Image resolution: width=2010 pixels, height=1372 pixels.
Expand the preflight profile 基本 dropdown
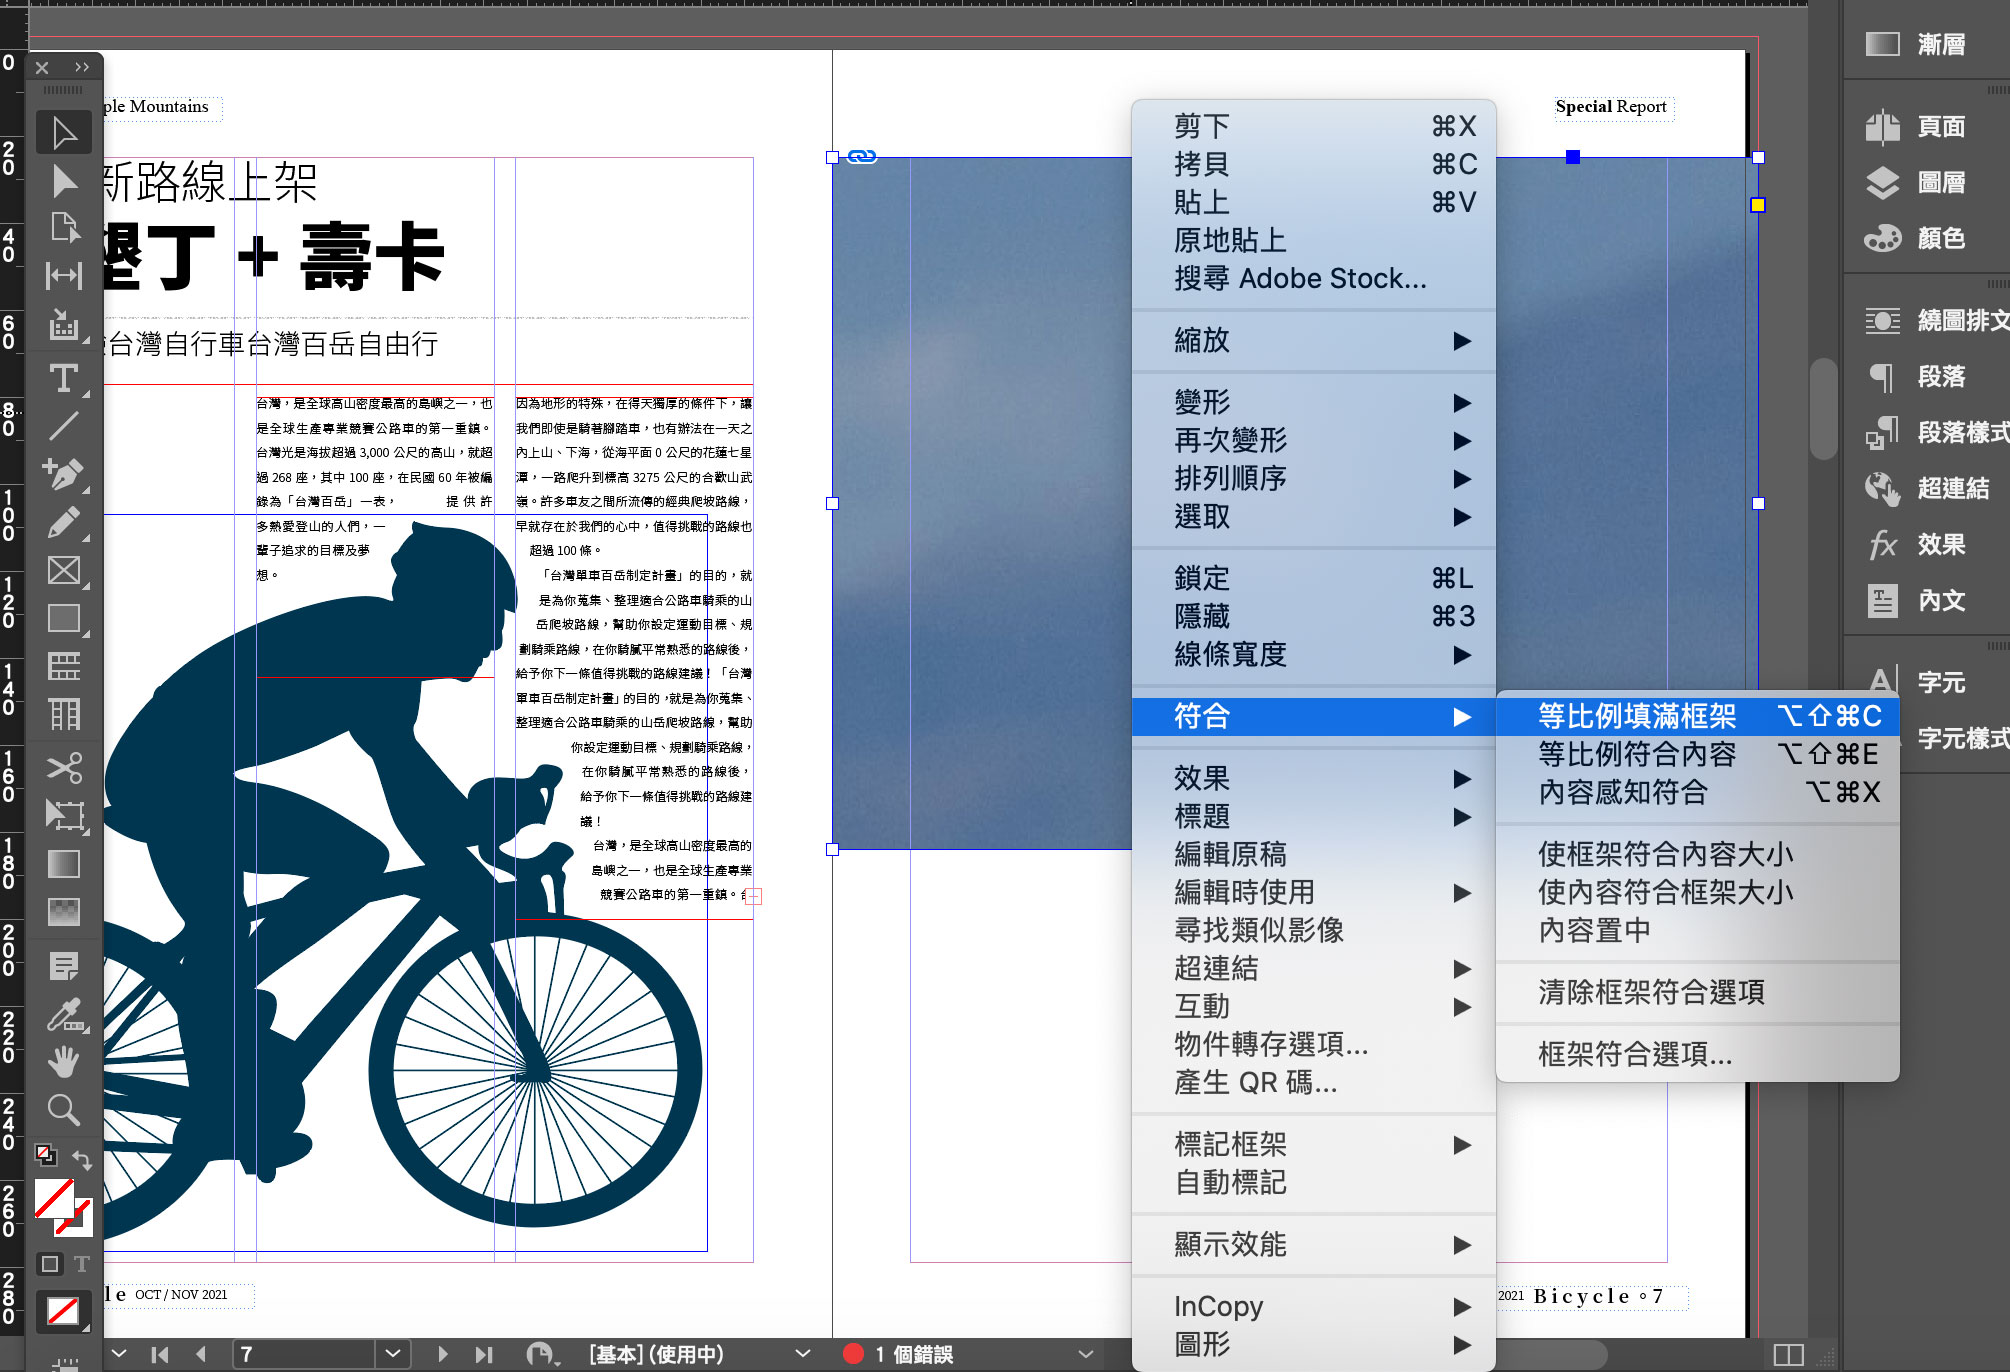tap(802, 1354)
